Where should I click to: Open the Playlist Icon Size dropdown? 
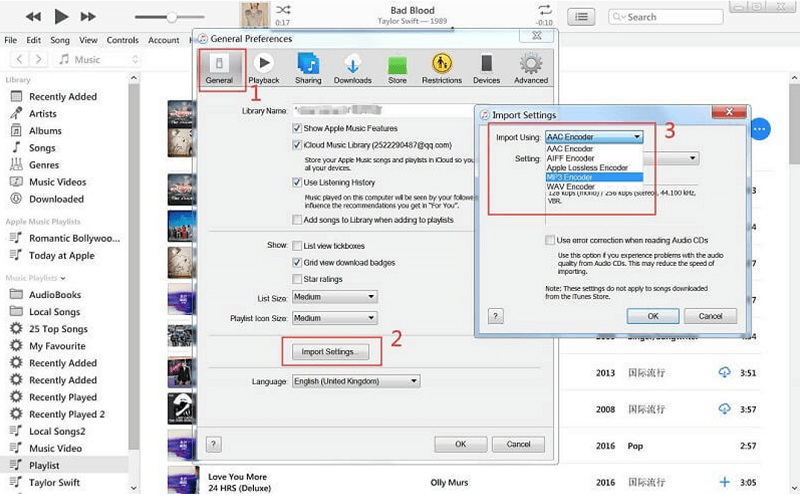point(335,318)
